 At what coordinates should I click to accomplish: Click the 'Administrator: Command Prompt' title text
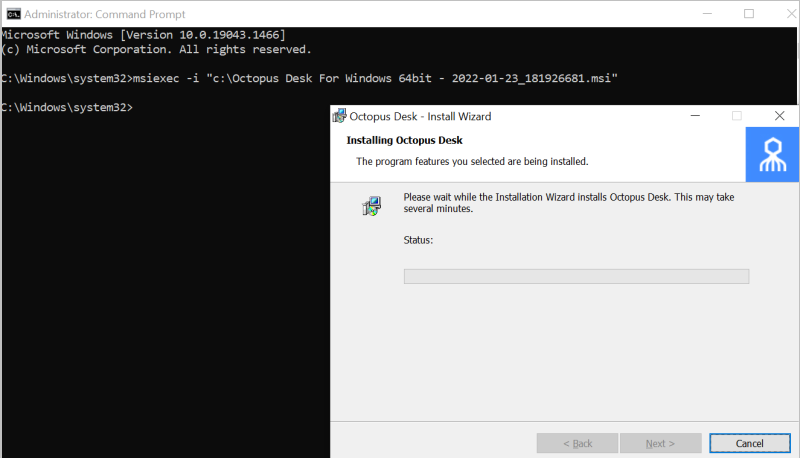[x=105, y=14]
